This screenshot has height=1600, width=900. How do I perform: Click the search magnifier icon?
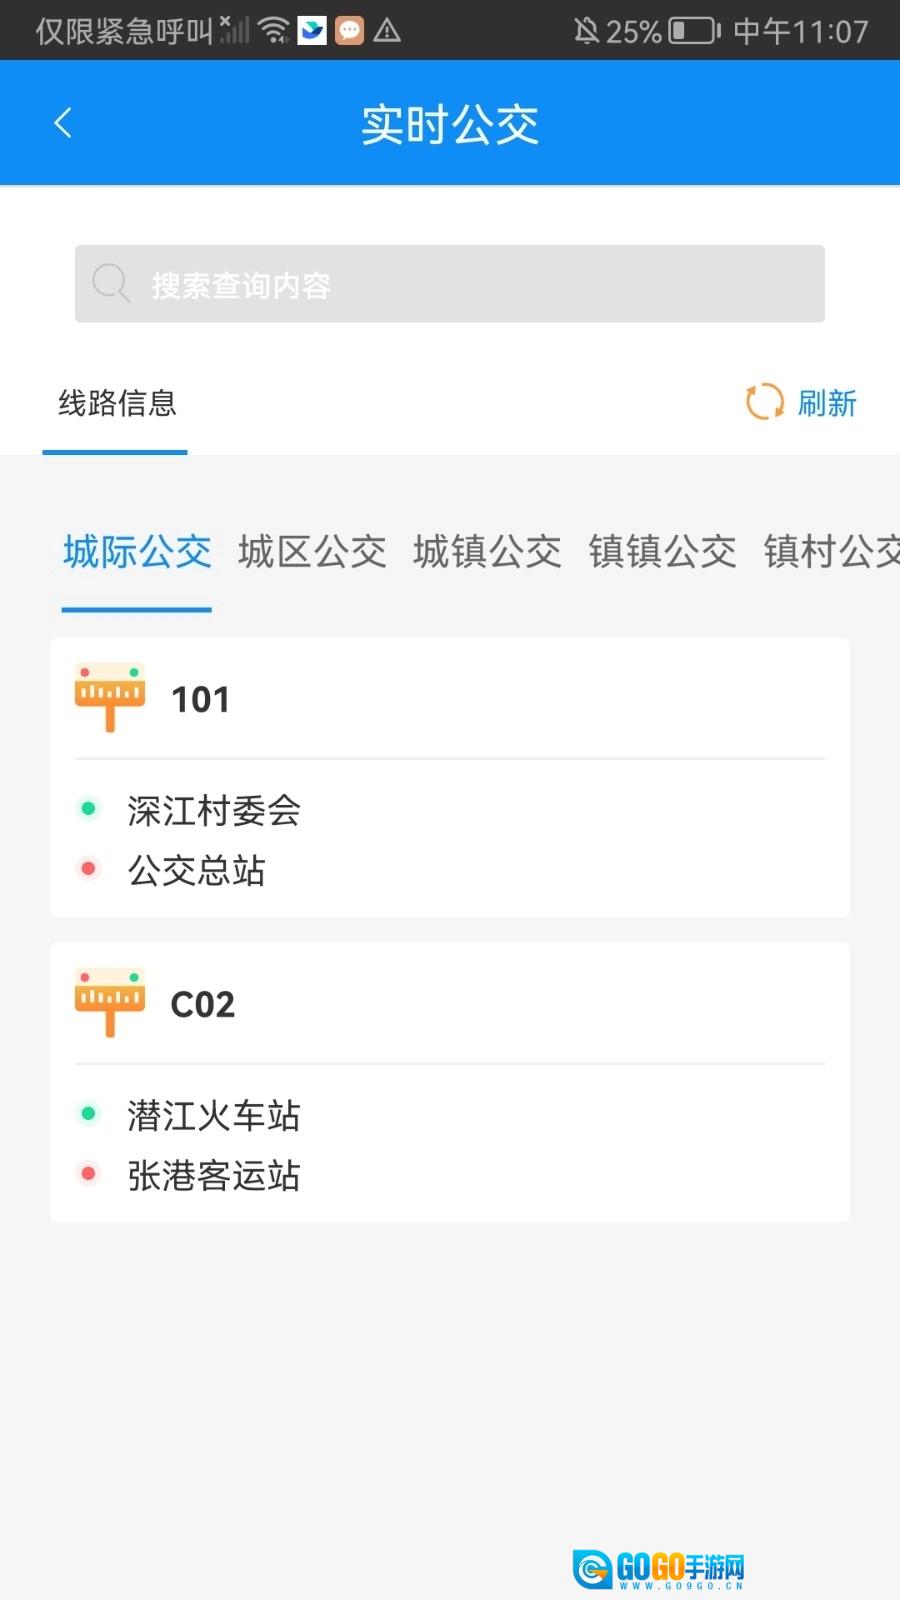click(110, 284)
